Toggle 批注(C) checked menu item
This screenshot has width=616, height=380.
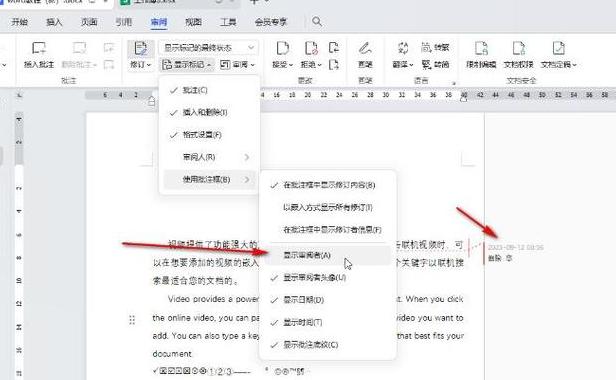coord(209,90)
